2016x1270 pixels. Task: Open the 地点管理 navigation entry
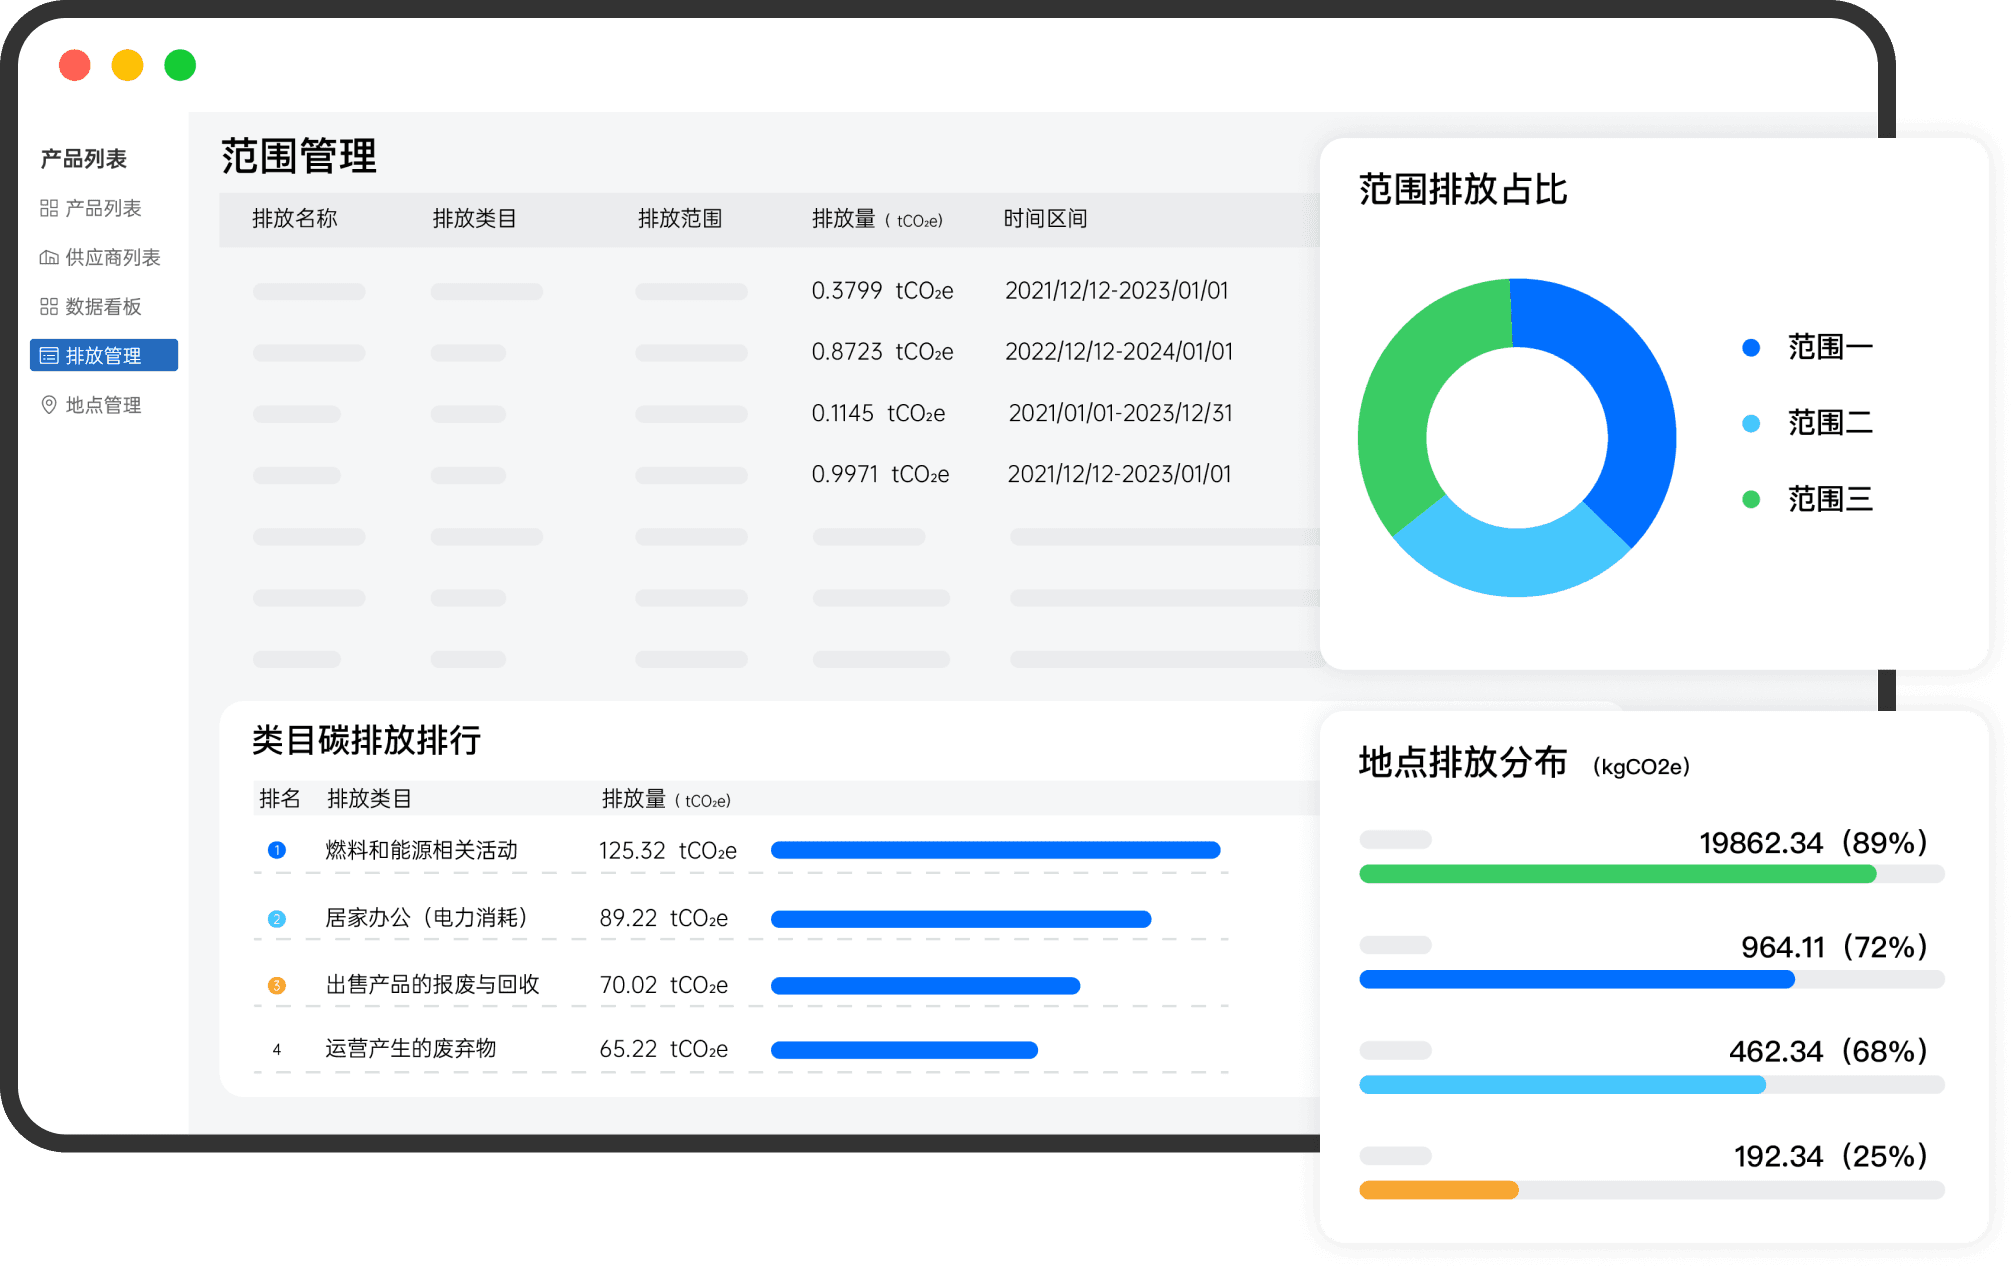pyautogui.click(x=101, y=404)
